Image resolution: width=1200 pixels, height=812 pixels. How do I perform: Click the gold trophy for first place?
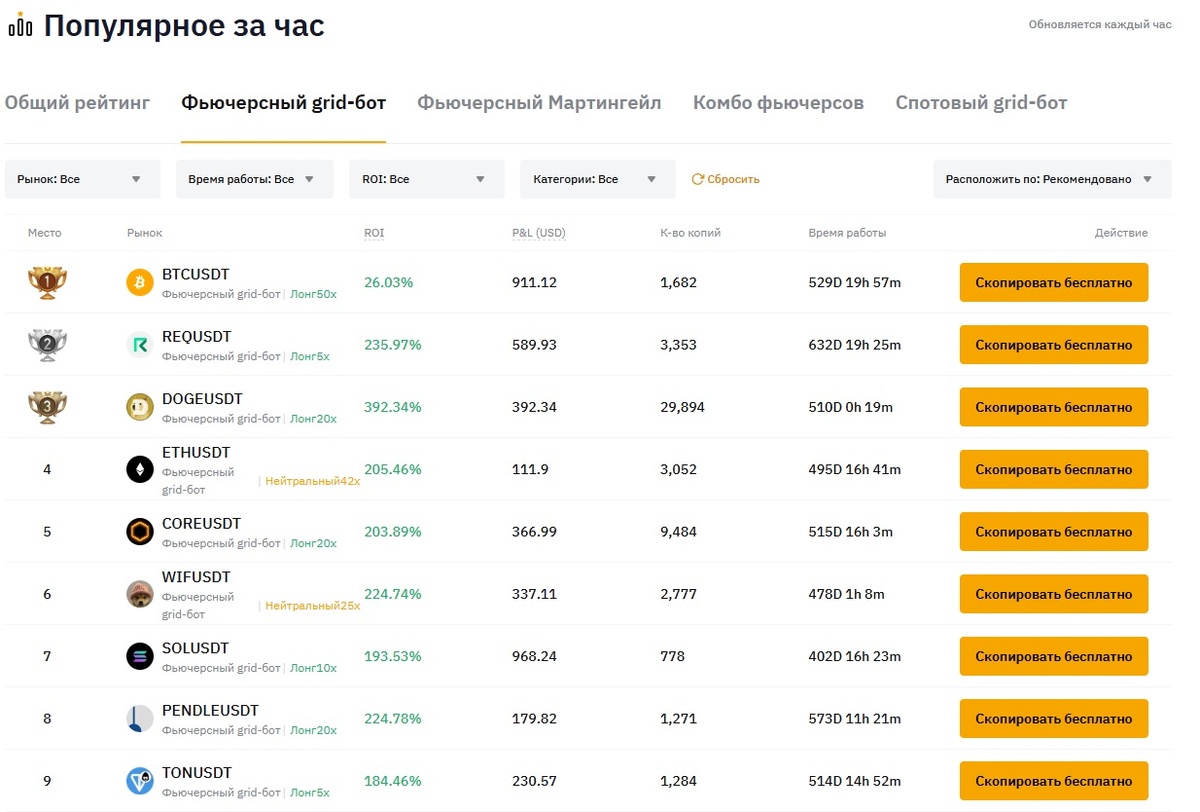pos(46,282)
